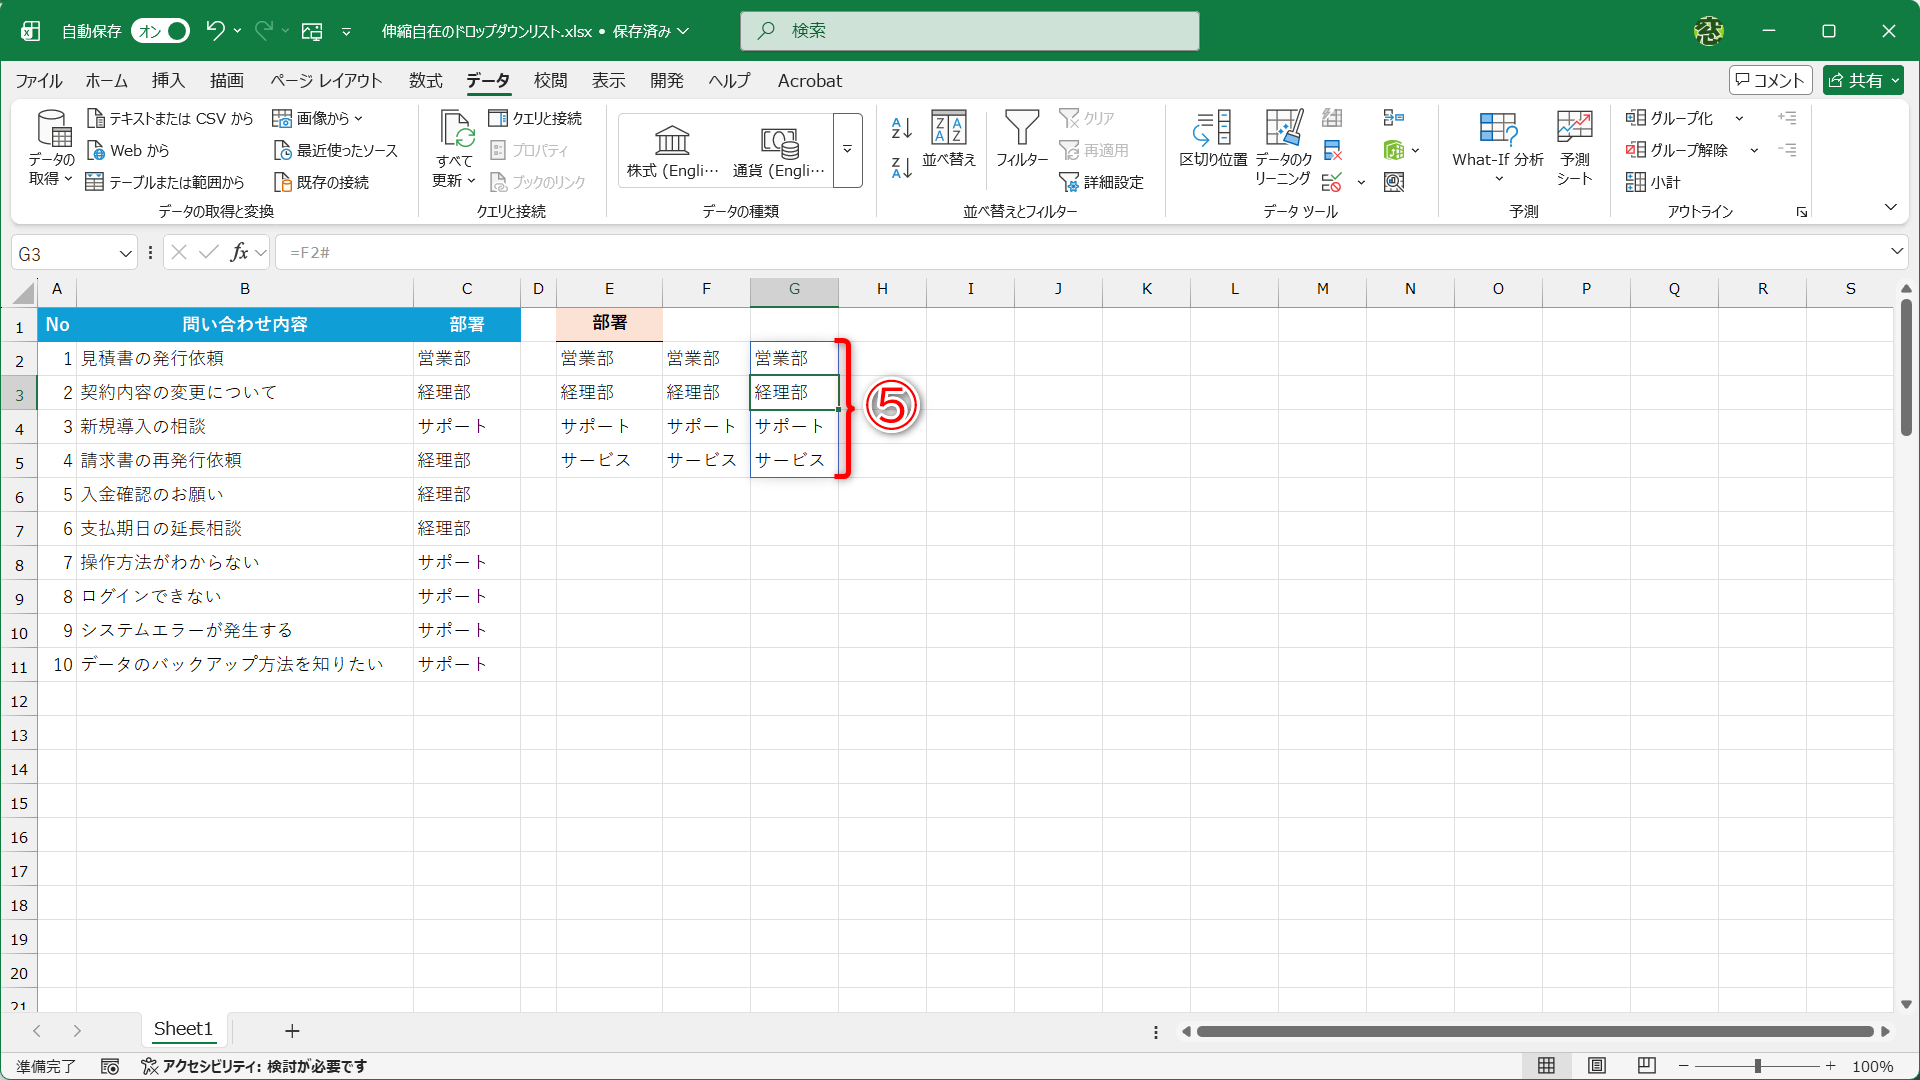Switch to the Formulas (数式) tab
The height and width of the screenshot is (1080, 1920).
[425, 81]
